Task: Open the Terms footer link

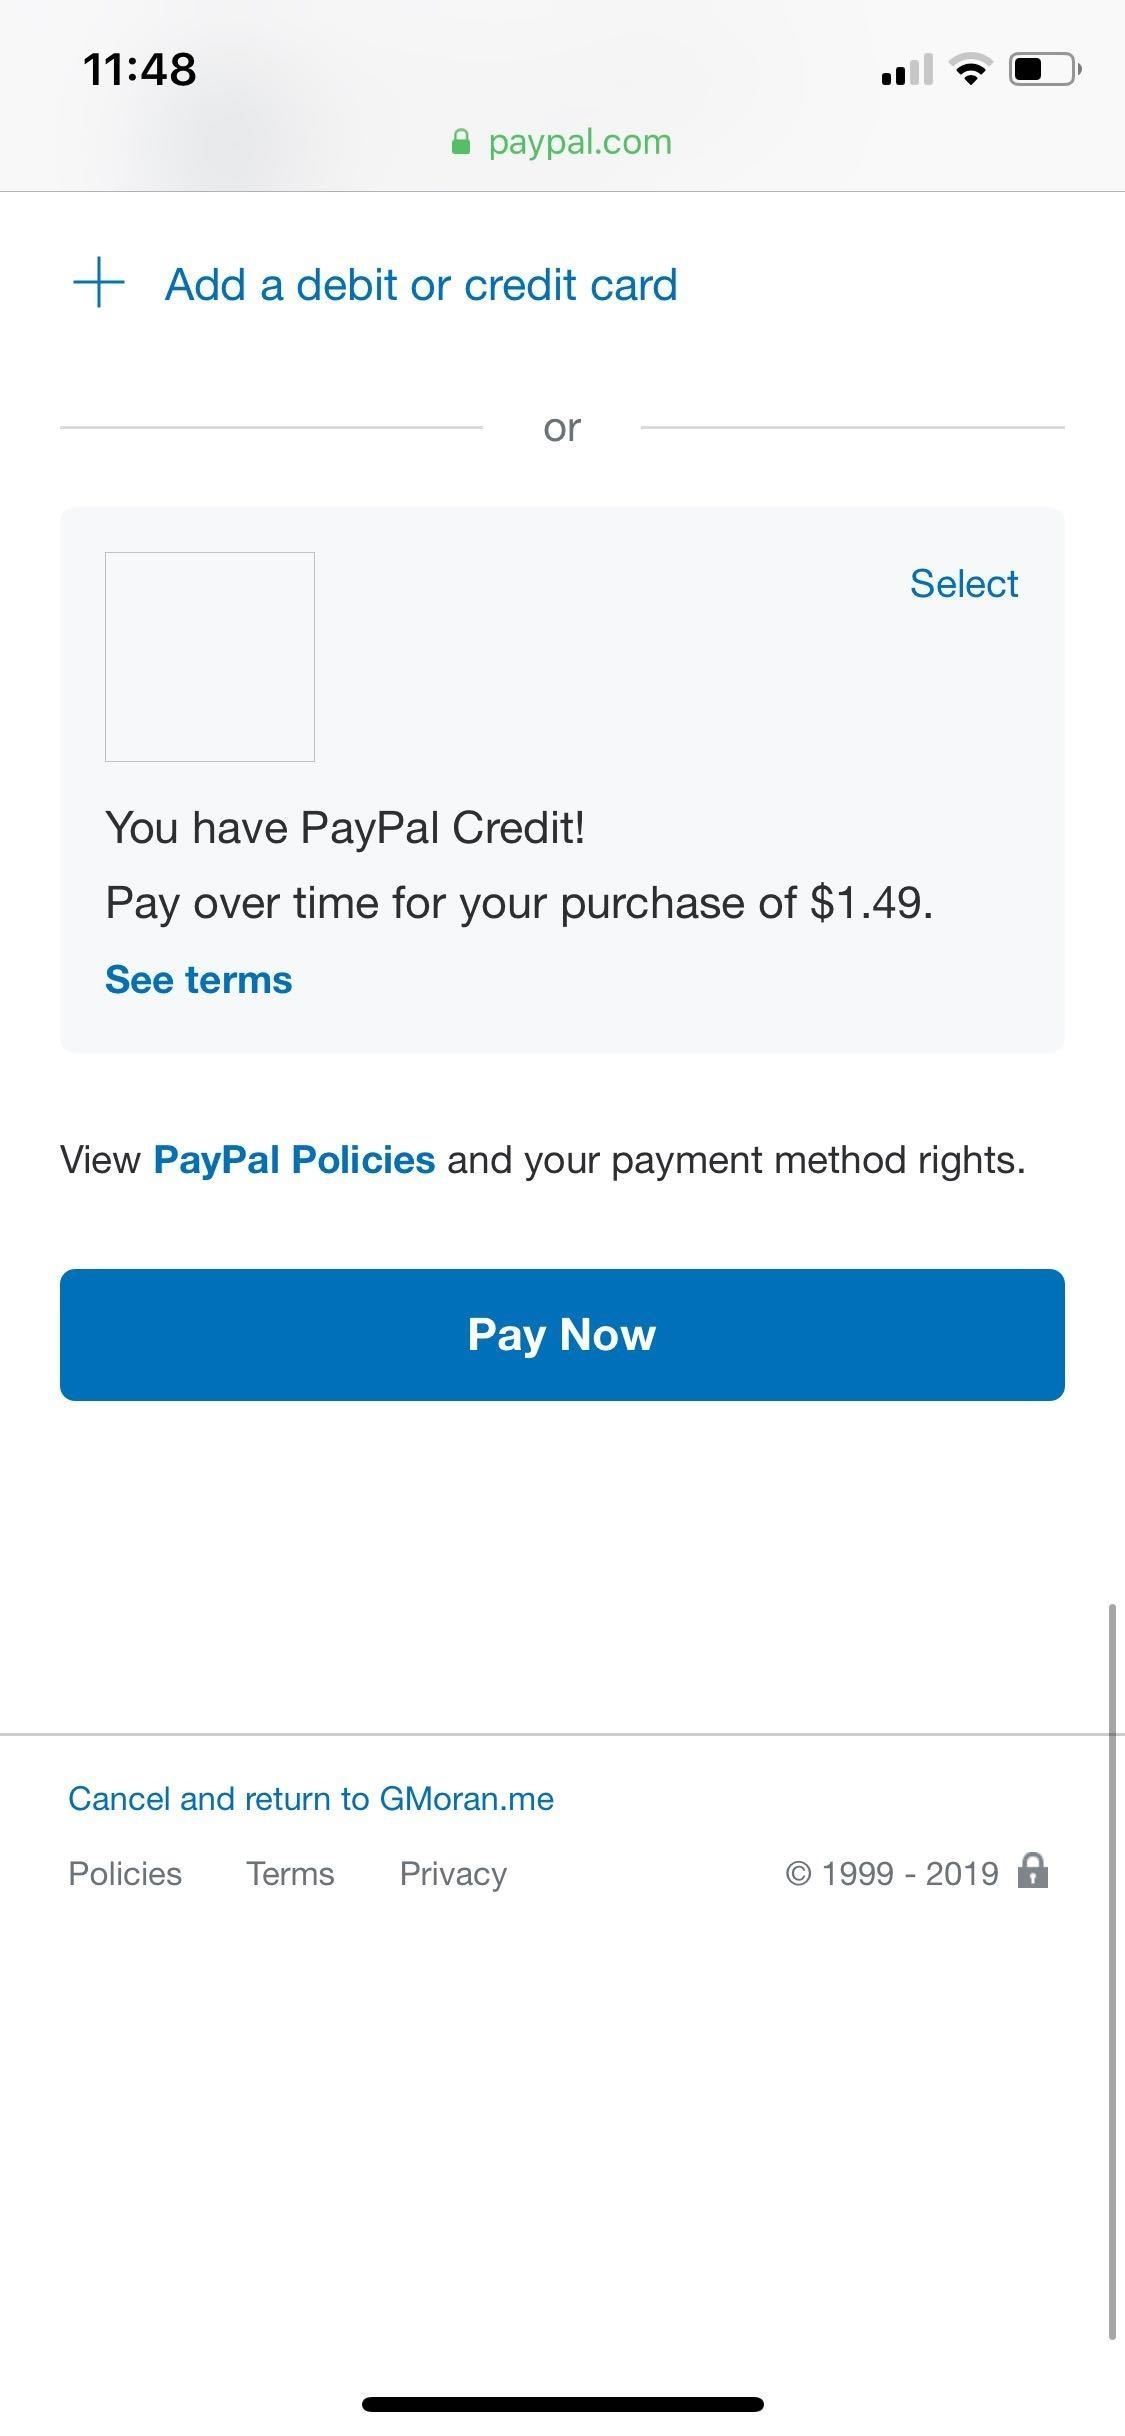Action: coord(290,1873)
